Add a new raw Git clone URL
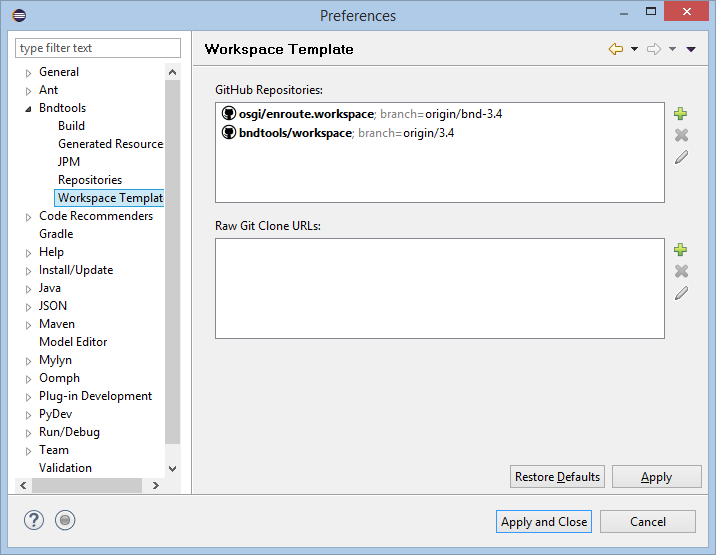The height and width of the screenshot is (555, 716). [x=680, y=249]
